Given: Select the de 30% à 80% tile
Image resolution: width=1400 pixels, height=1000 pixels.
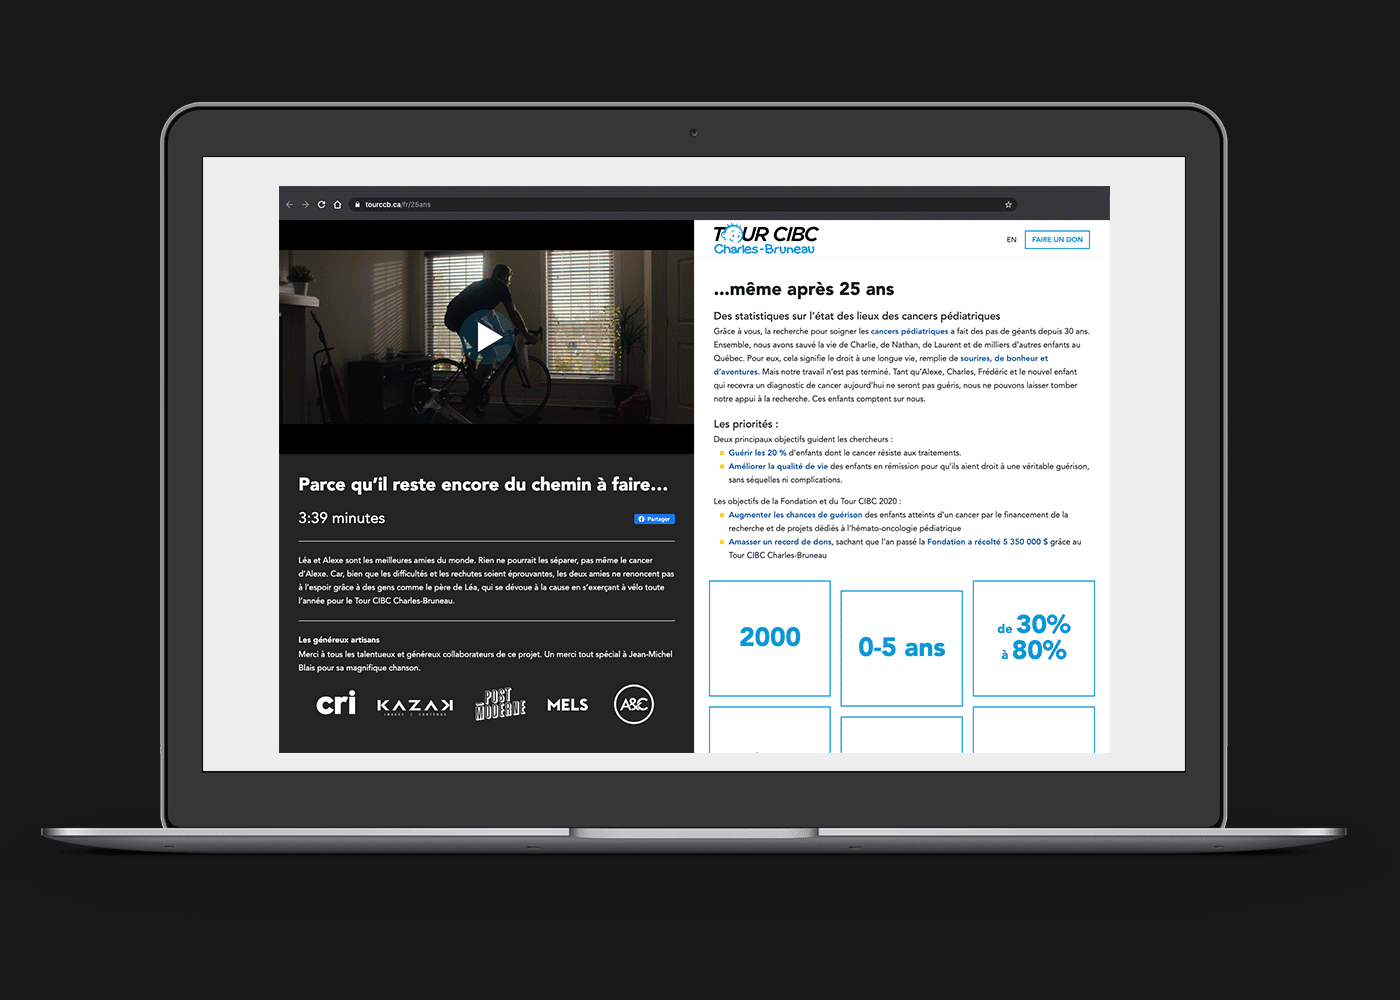Looking at the screenshot, I should click(1034, 638).
